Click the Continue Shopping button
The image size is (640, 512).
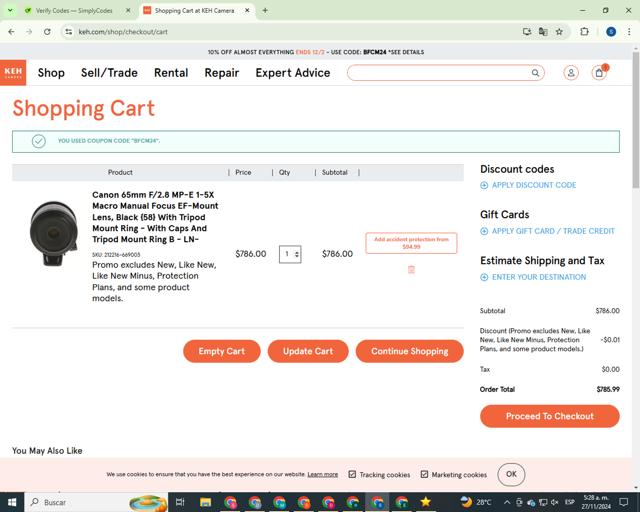click(409, 351)
